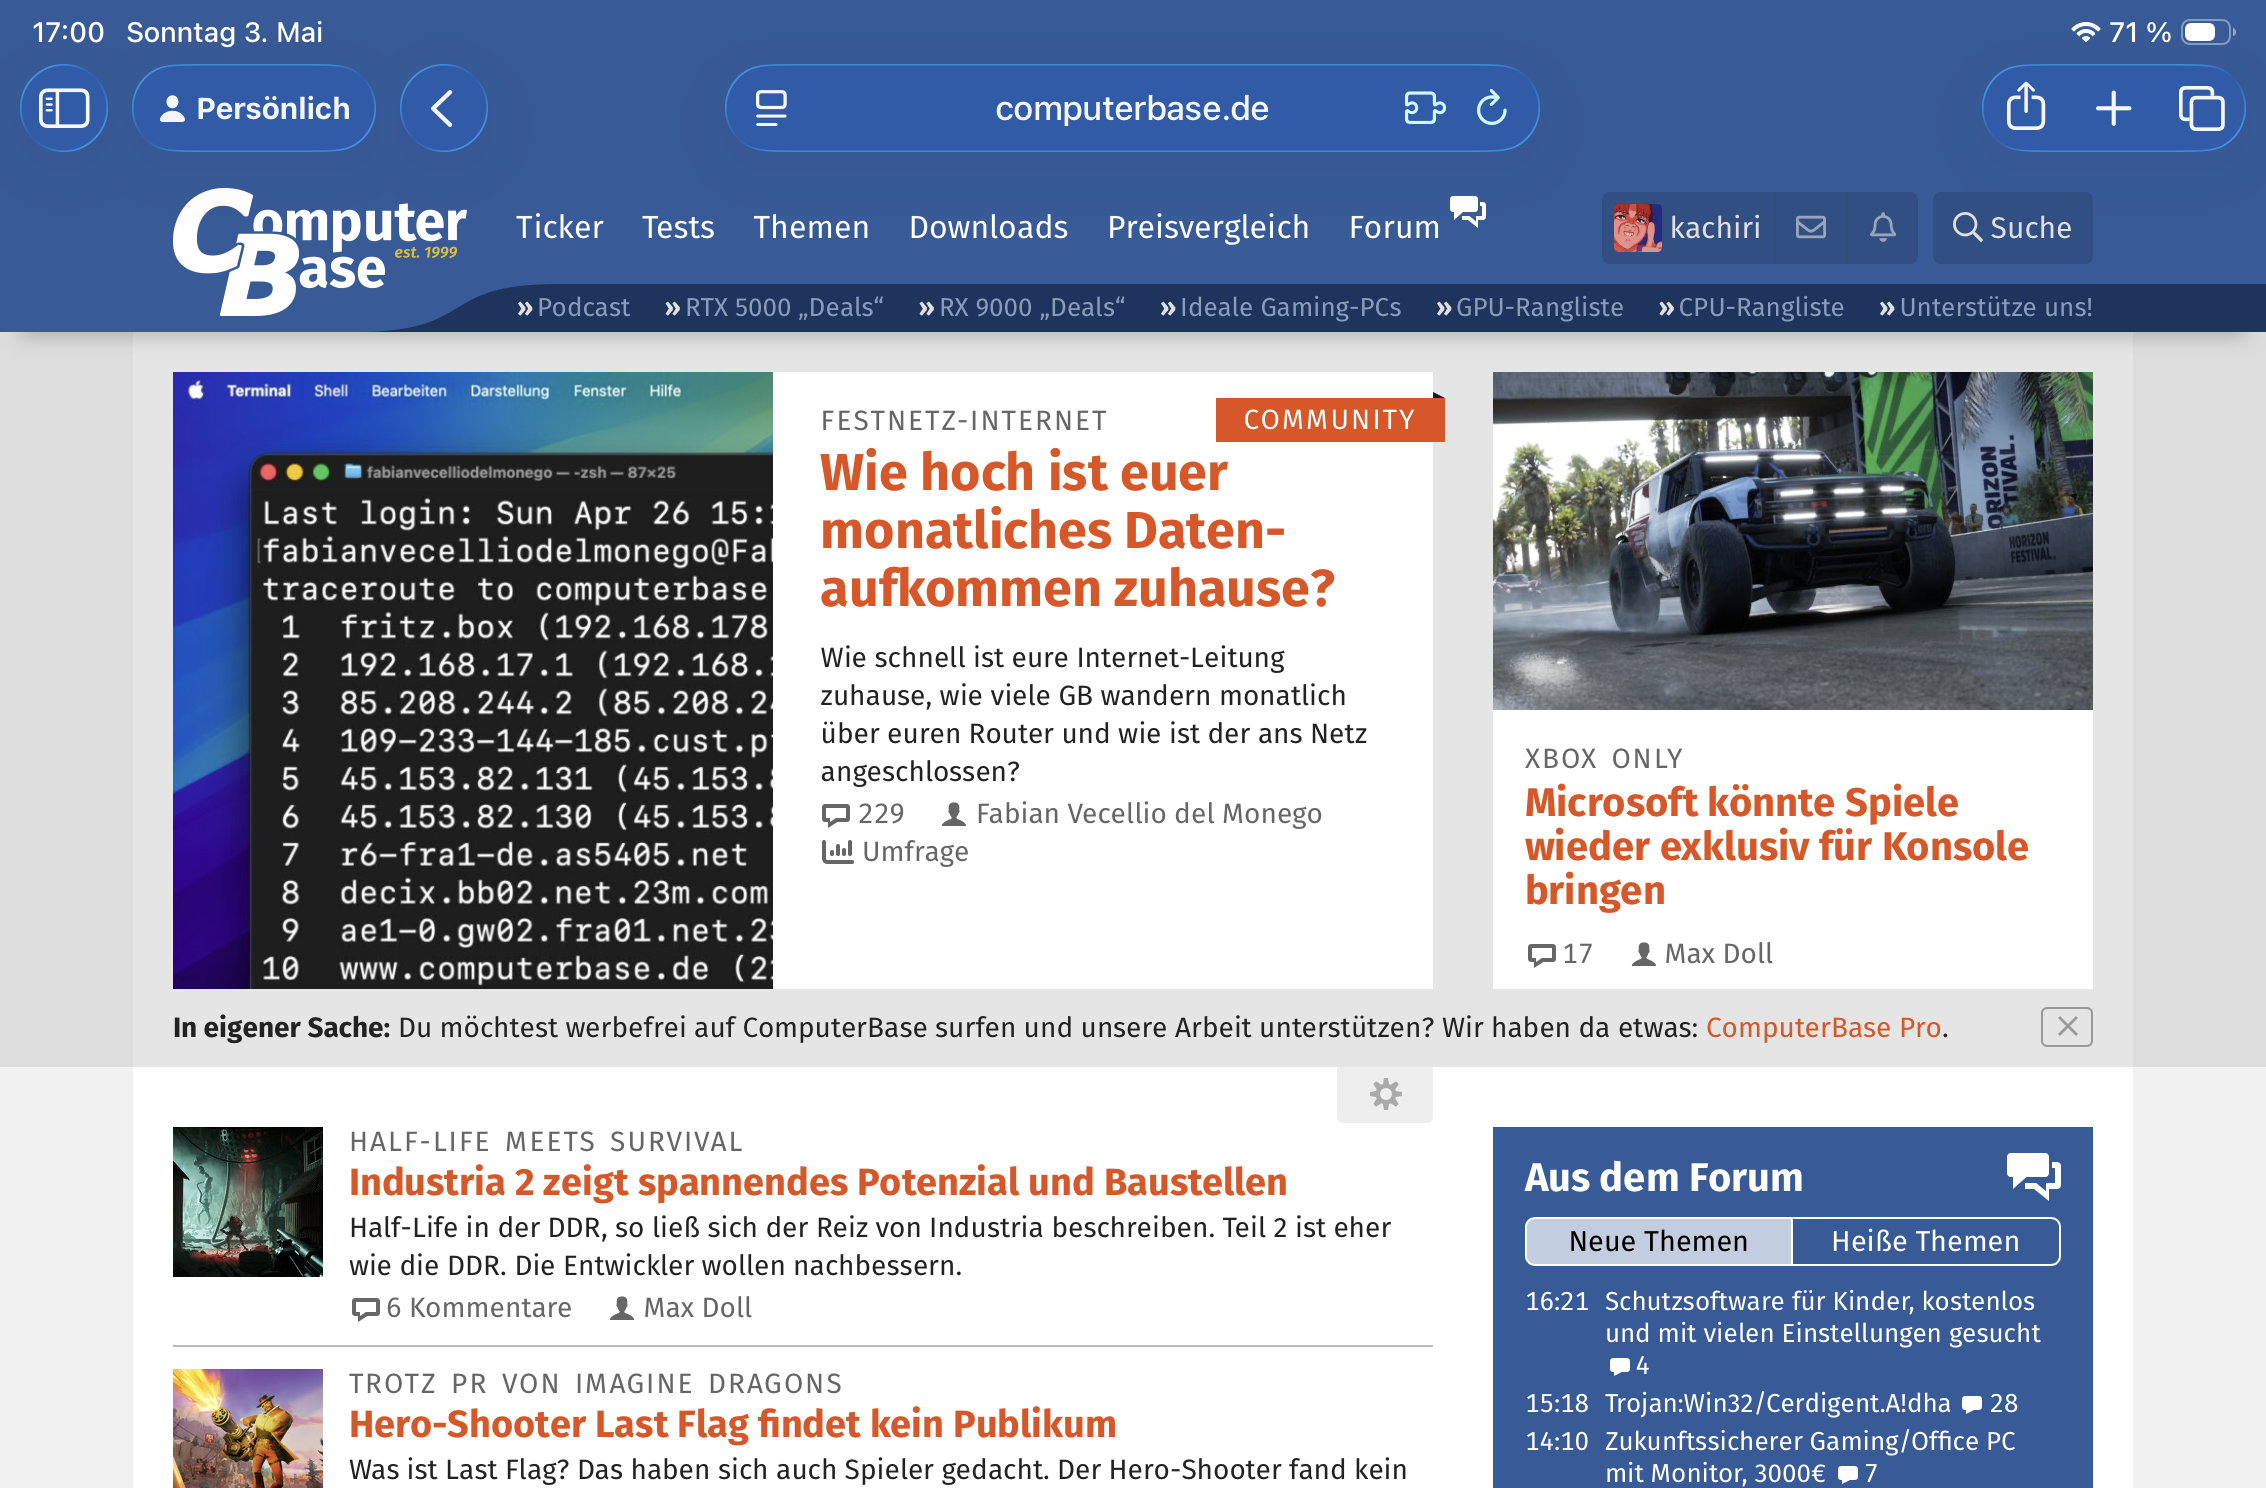Open the Schutzsoftware für Kinder forum thread

(x=1822, y=1317)
